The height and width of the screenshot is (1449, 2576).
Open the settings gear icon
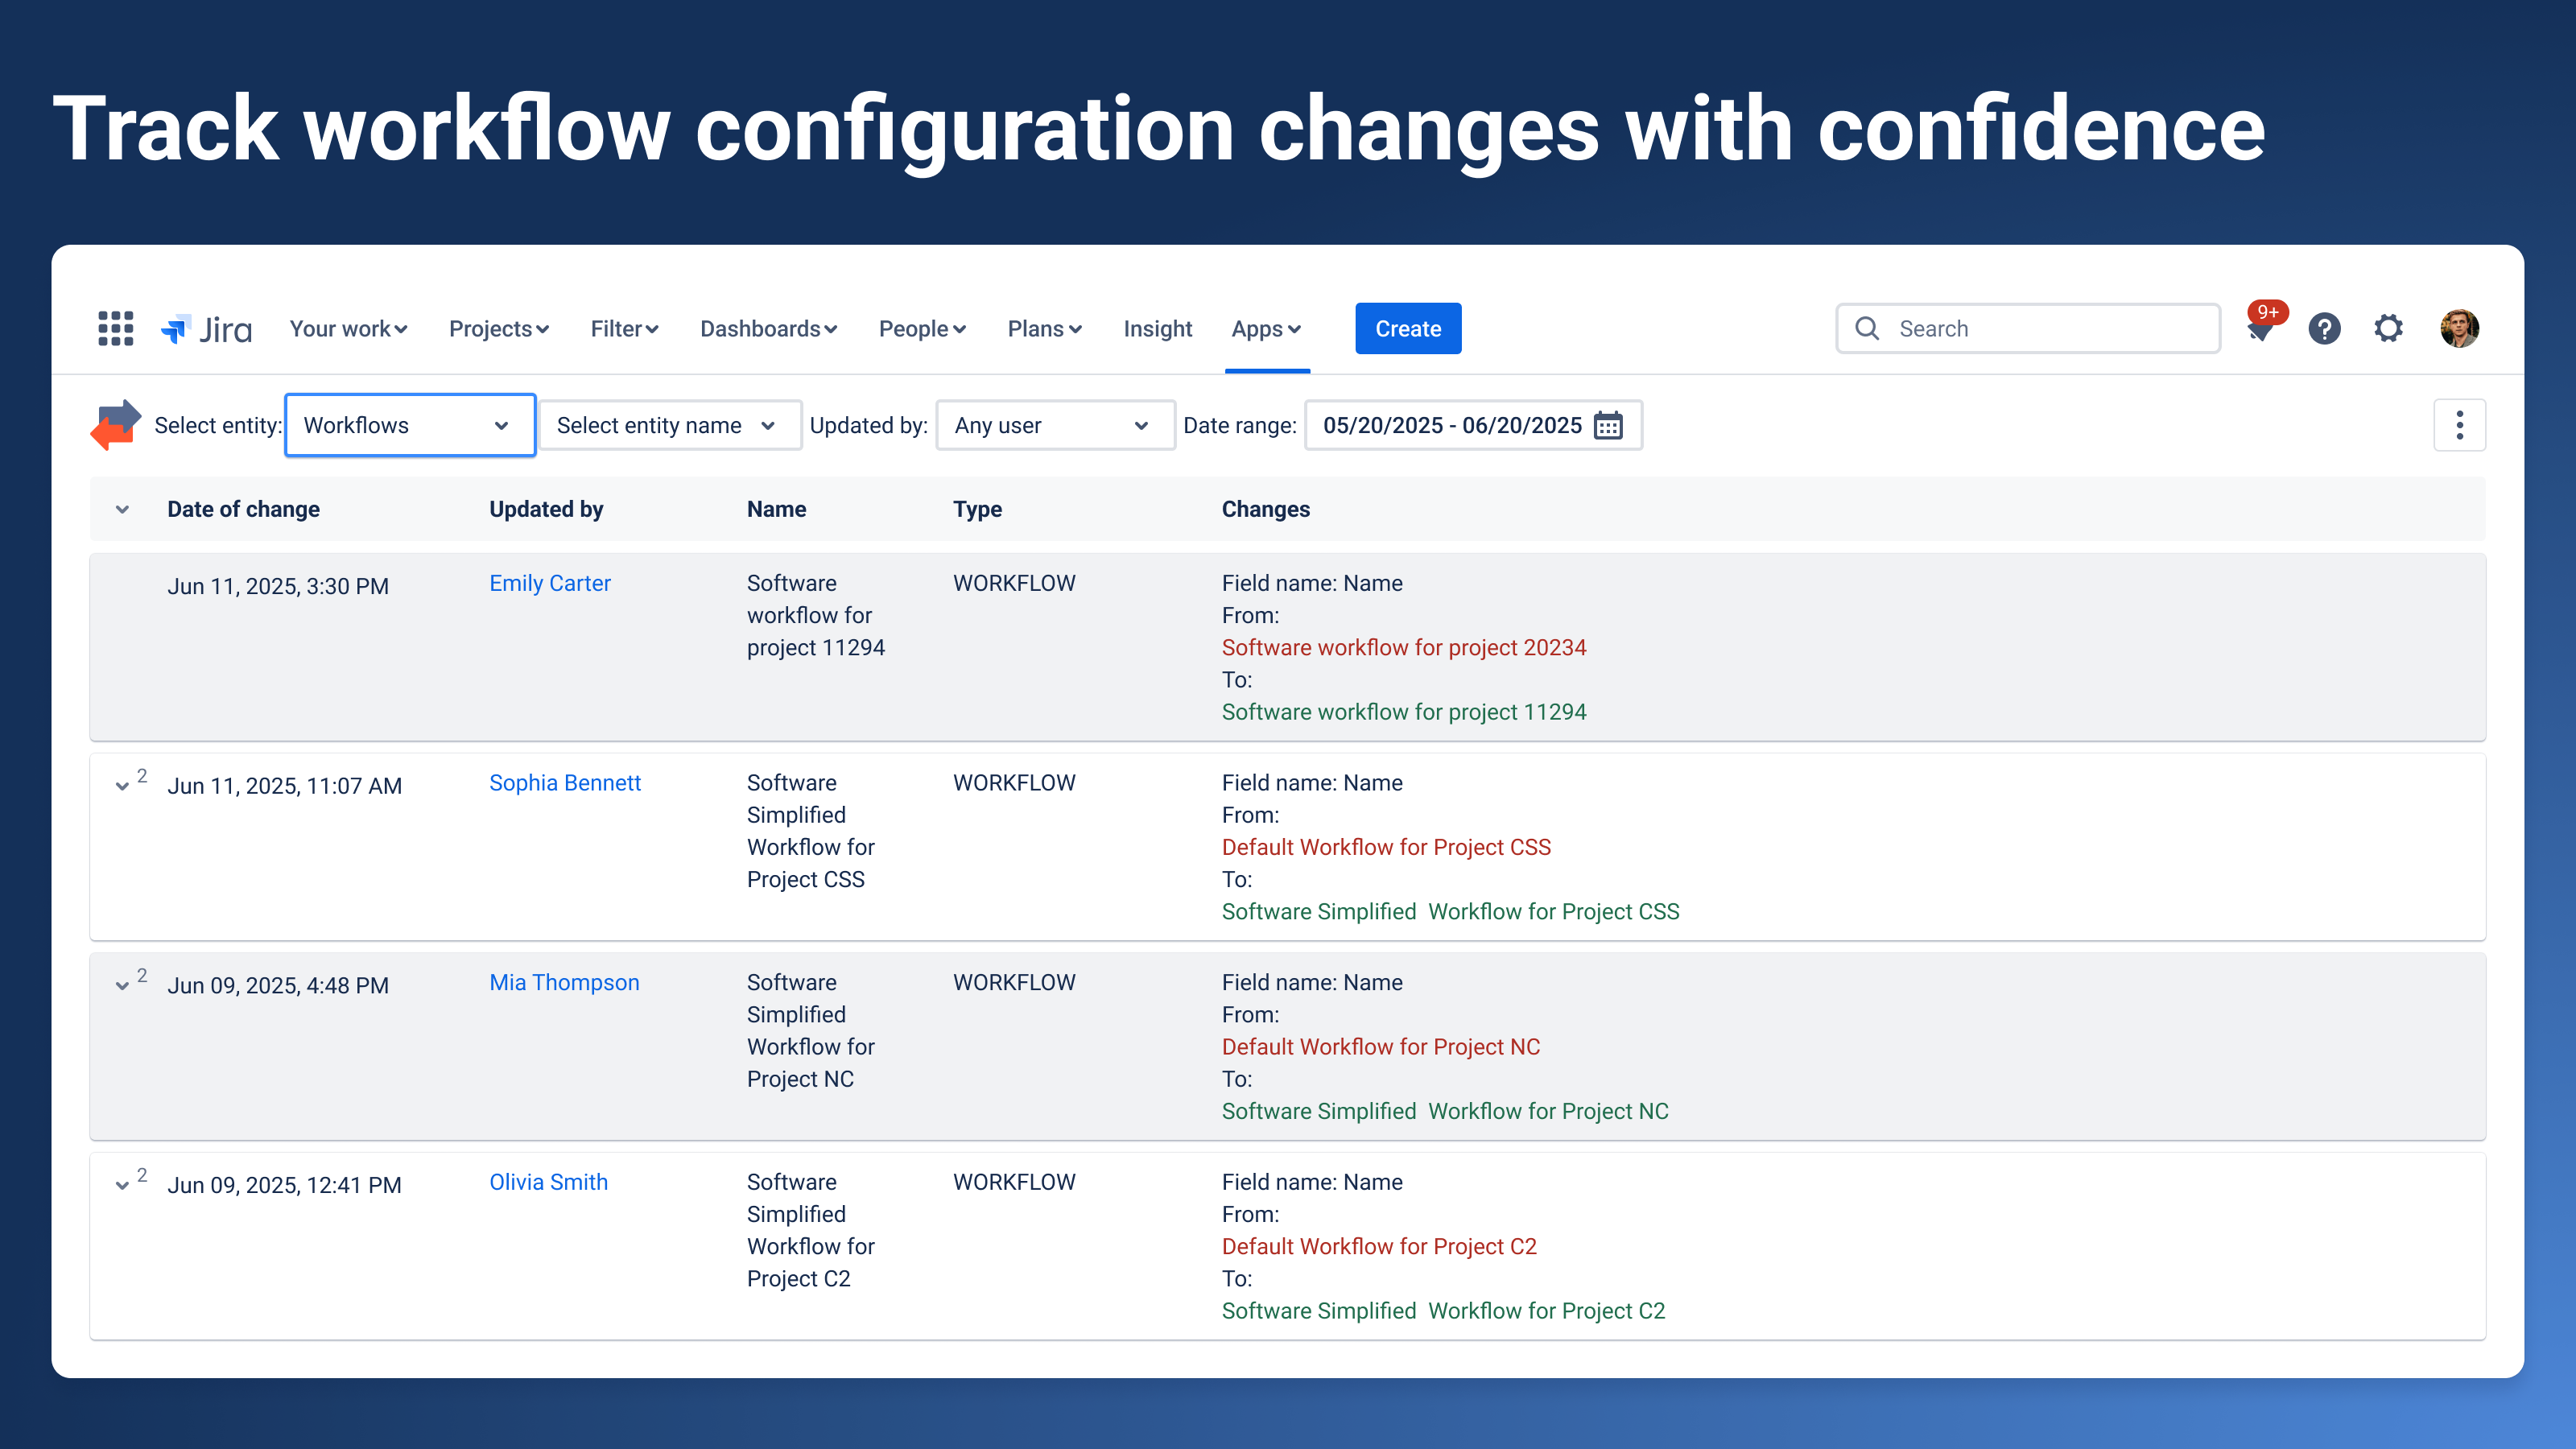[x=2388, y=328]
